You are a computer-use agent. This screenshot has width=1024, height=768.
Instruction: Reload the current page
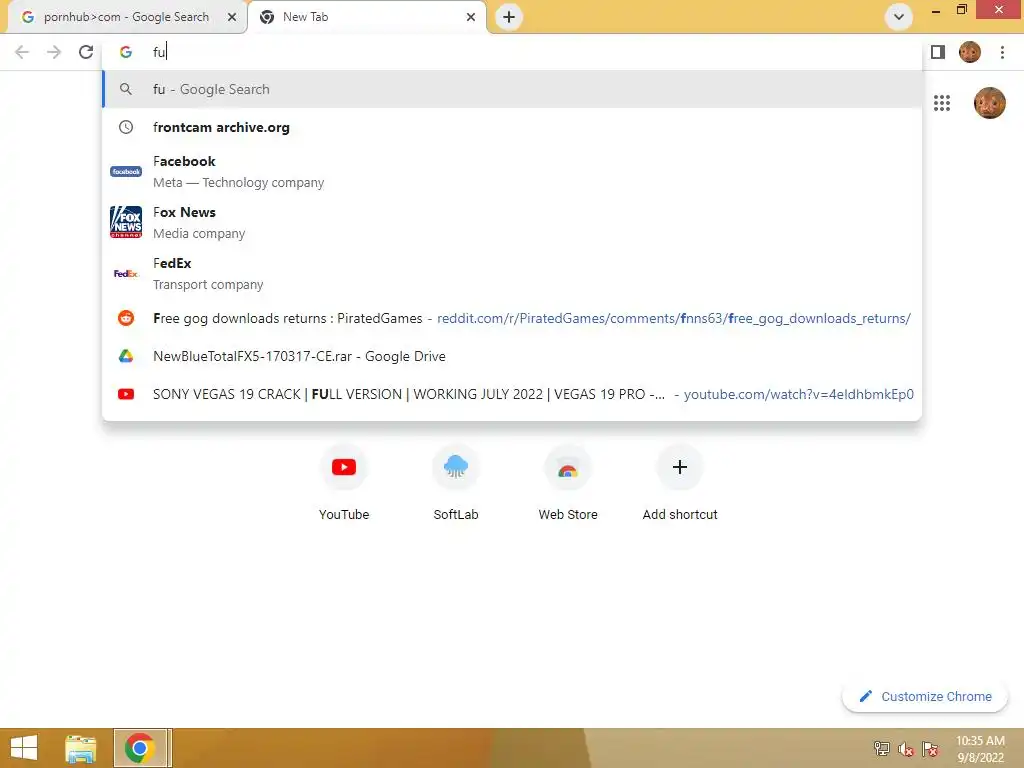[86, 52]
